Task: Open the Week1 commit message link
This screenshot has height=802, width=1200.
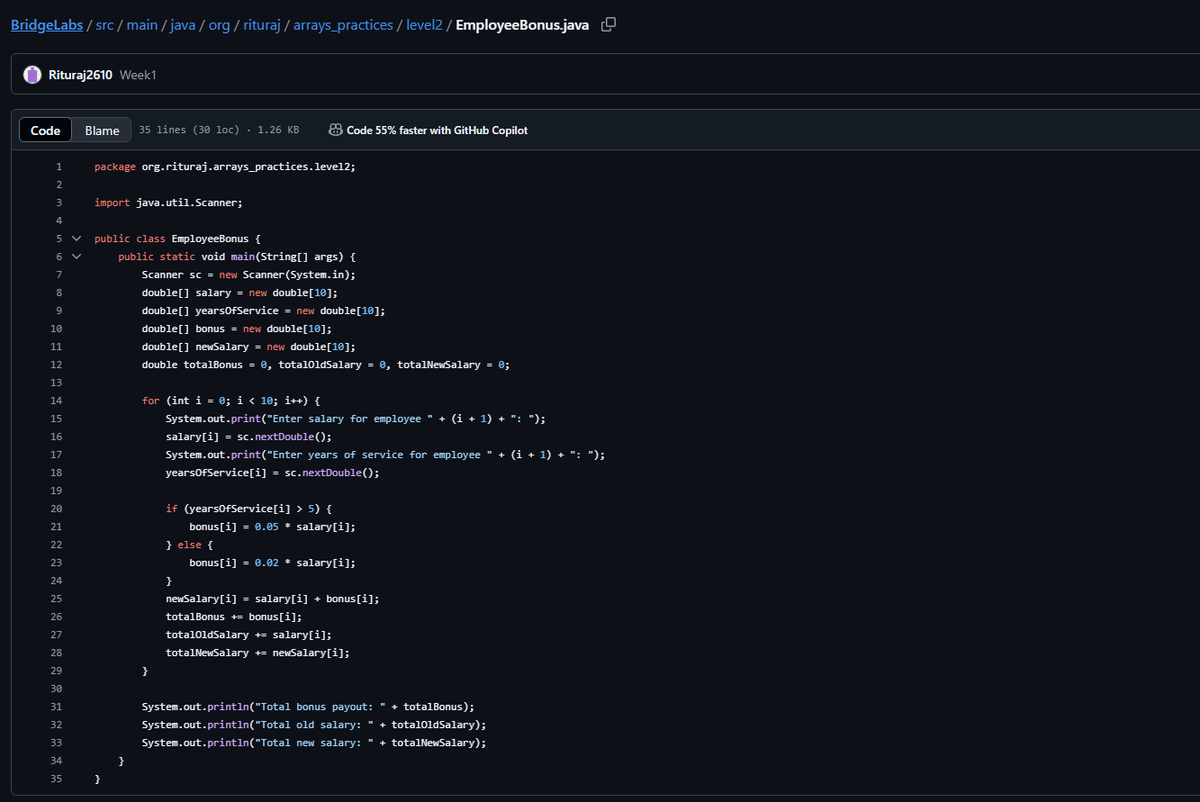Action: (x=138, y=75)
